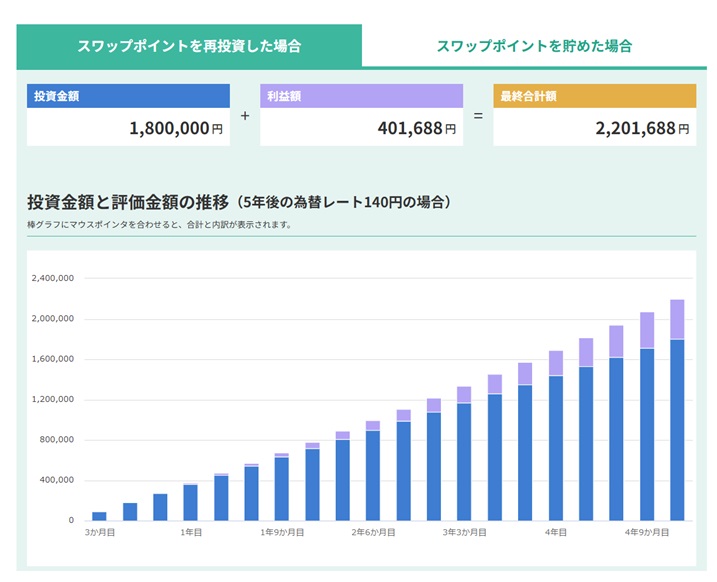Image resolution: width=717 pixels, height=582 pixels.
Task: Click the 2,201,688円 total value
Action: point(642,128)
